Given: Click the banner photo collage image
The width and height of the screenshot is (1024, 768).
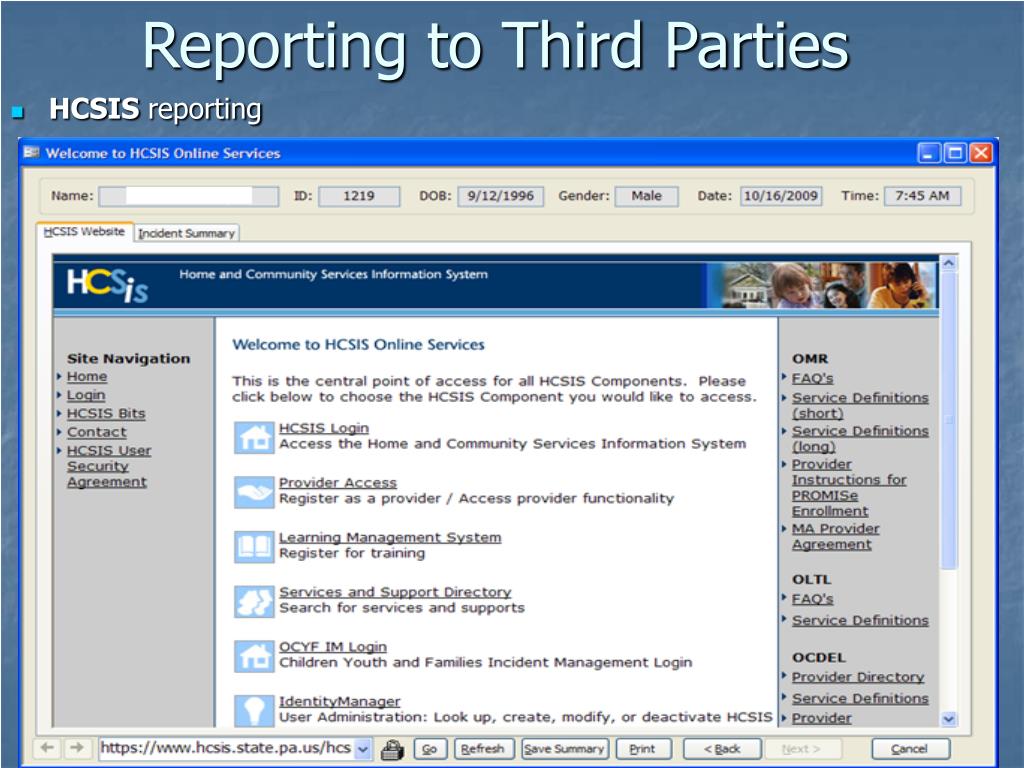Looking at the screenshot, I should [x=823, y=285].
